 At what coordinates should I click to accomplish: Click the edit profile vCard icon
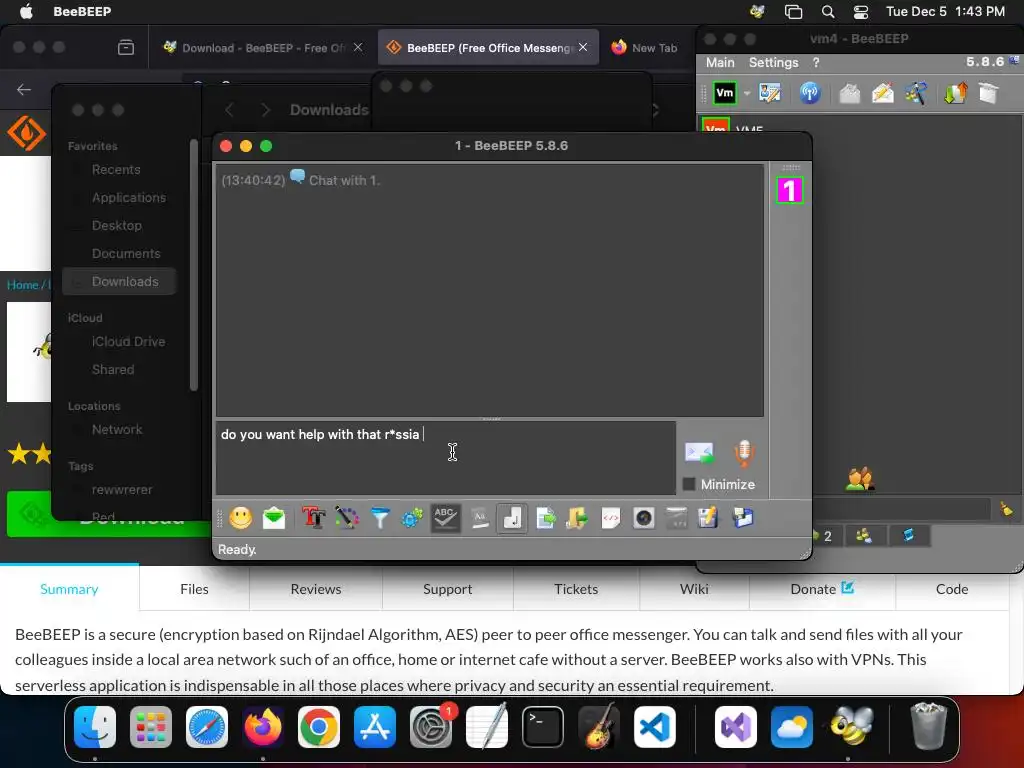coord(770,93)
